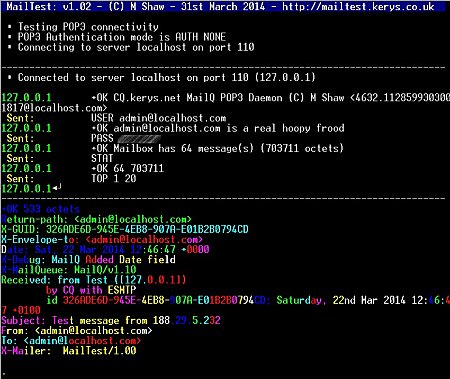The width and height of the screenshot is (450, 379).
Task: Click the Return-path header line
Action: tap(96, 219)
